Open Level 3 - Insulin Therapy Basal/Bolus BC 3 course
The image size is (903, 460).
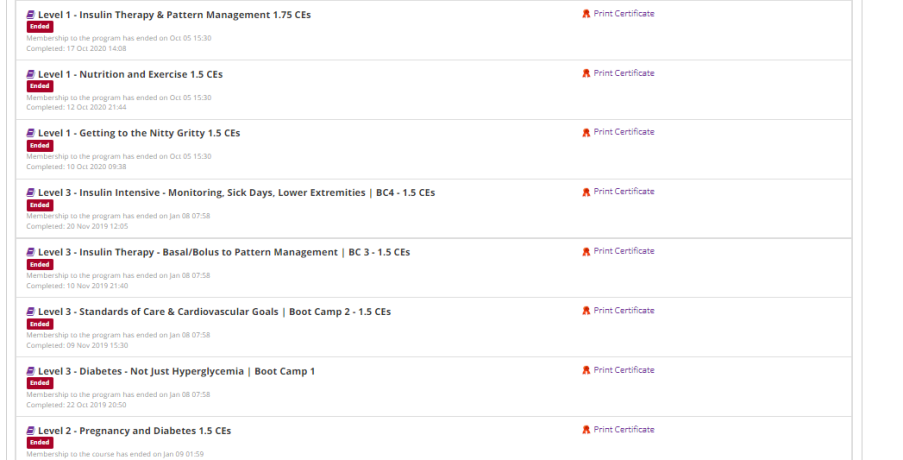(x=223, y=252)
